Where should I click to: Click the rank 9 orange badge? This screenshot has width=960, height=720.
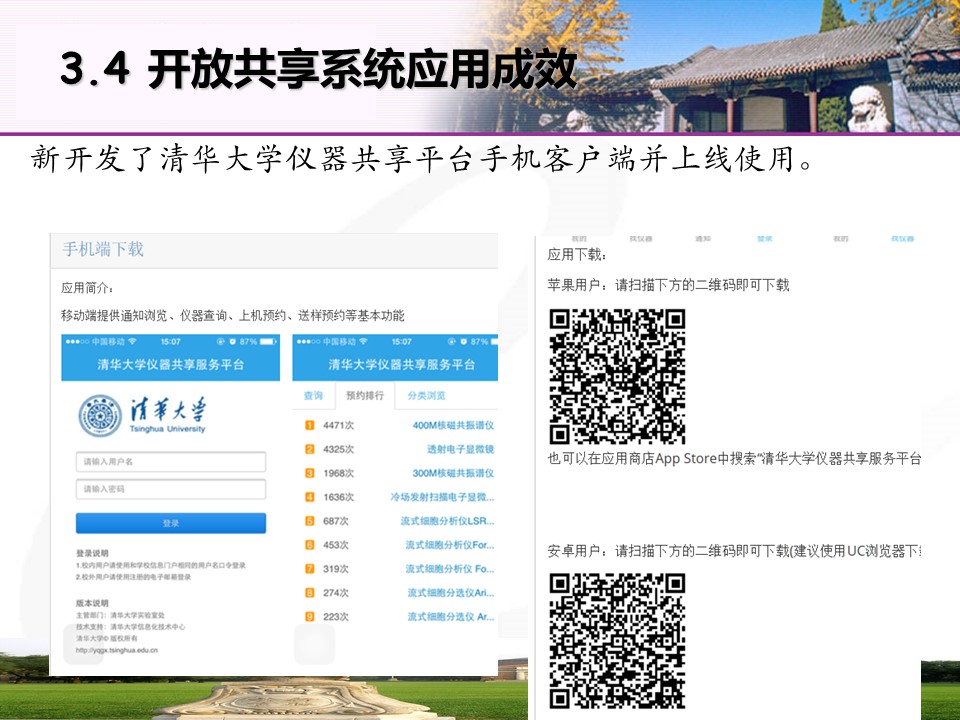pos(310,617)
